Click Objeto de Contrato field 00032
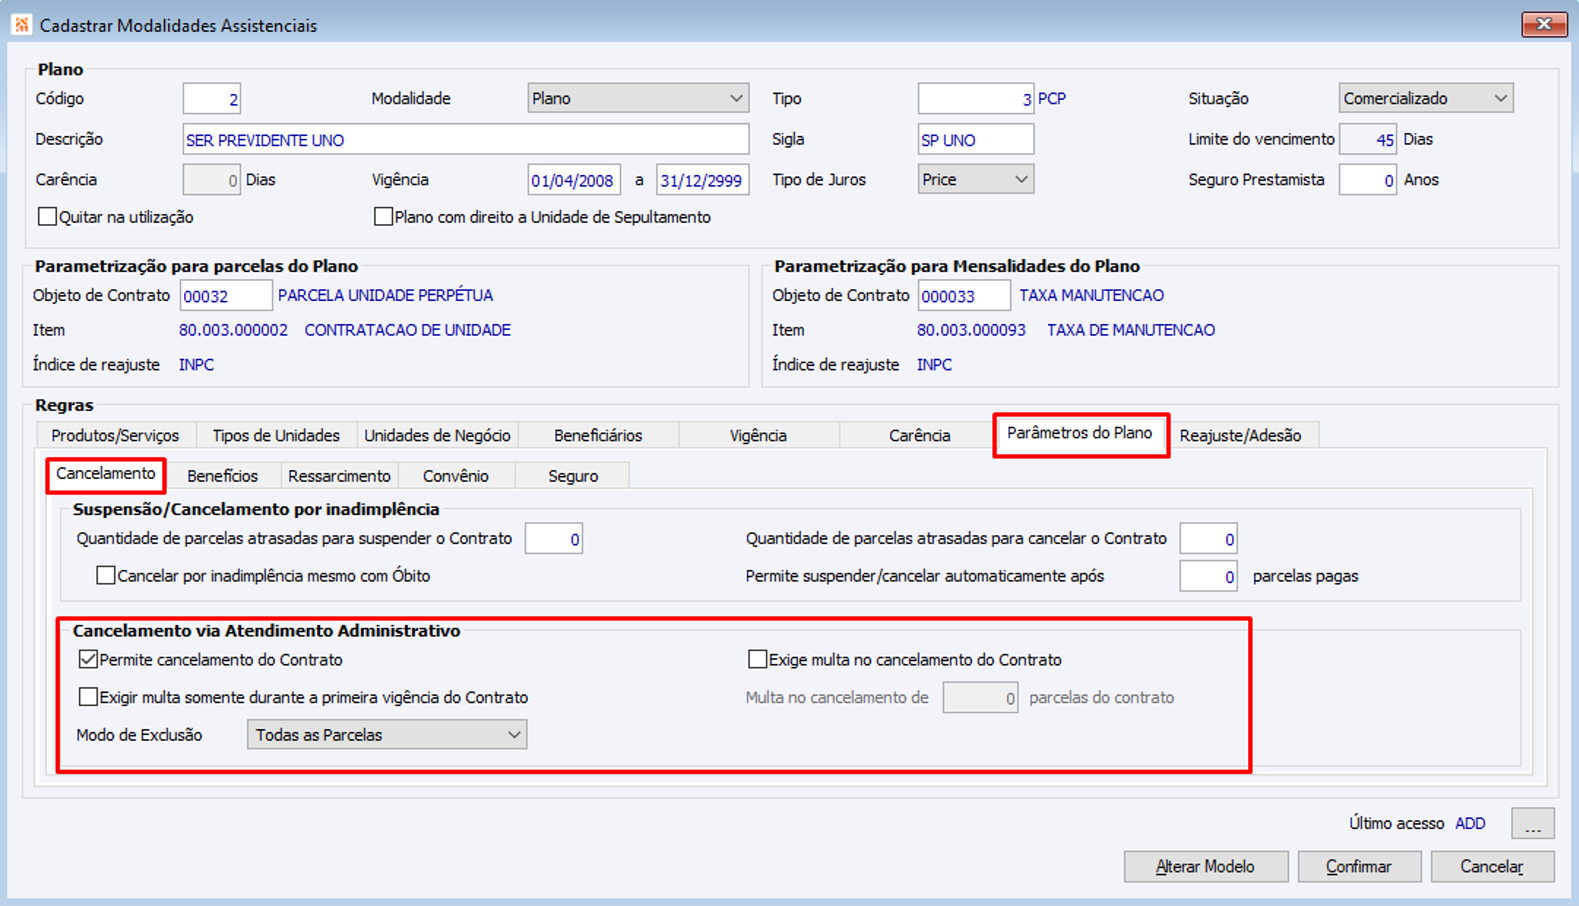This screenshot has width=1579, height=906. 226,295
